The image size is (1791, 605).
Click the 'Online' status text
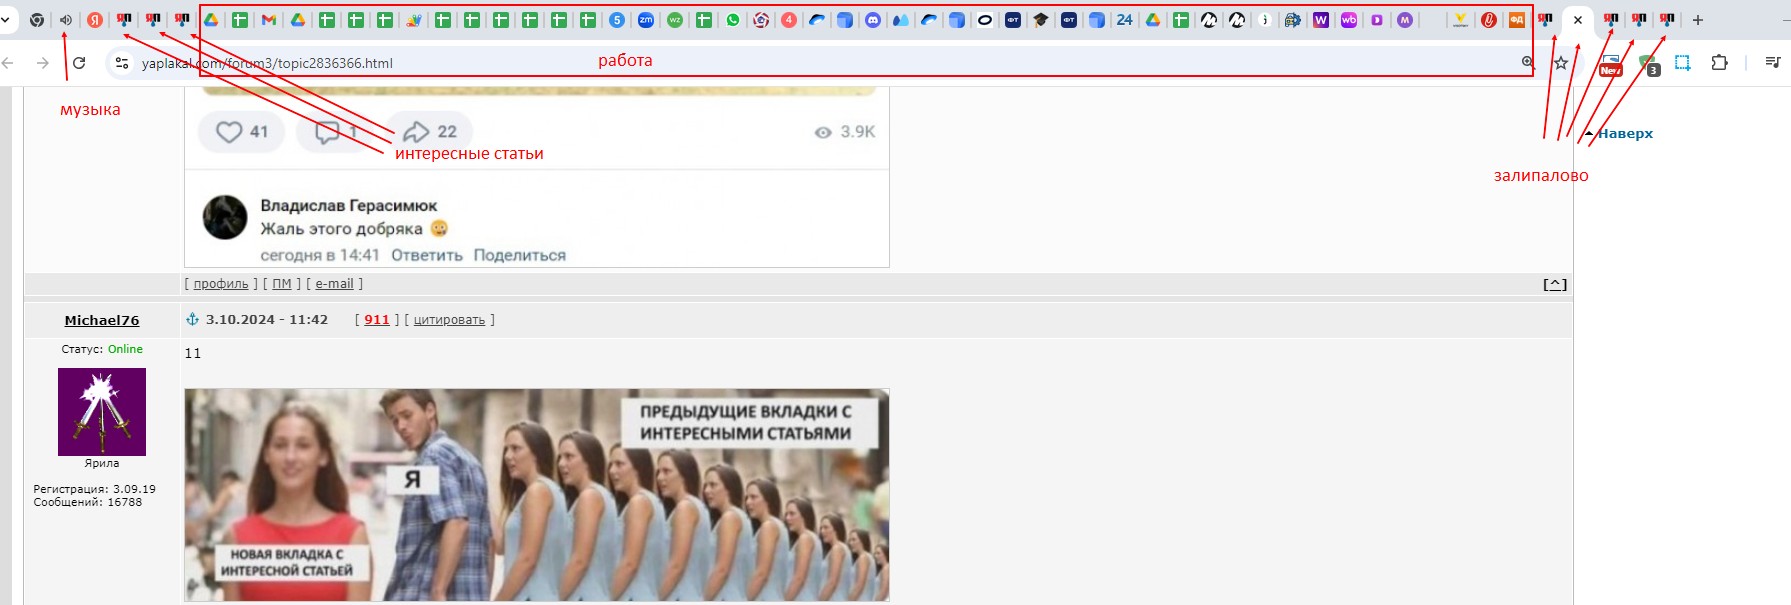click(x=125, y=349)
